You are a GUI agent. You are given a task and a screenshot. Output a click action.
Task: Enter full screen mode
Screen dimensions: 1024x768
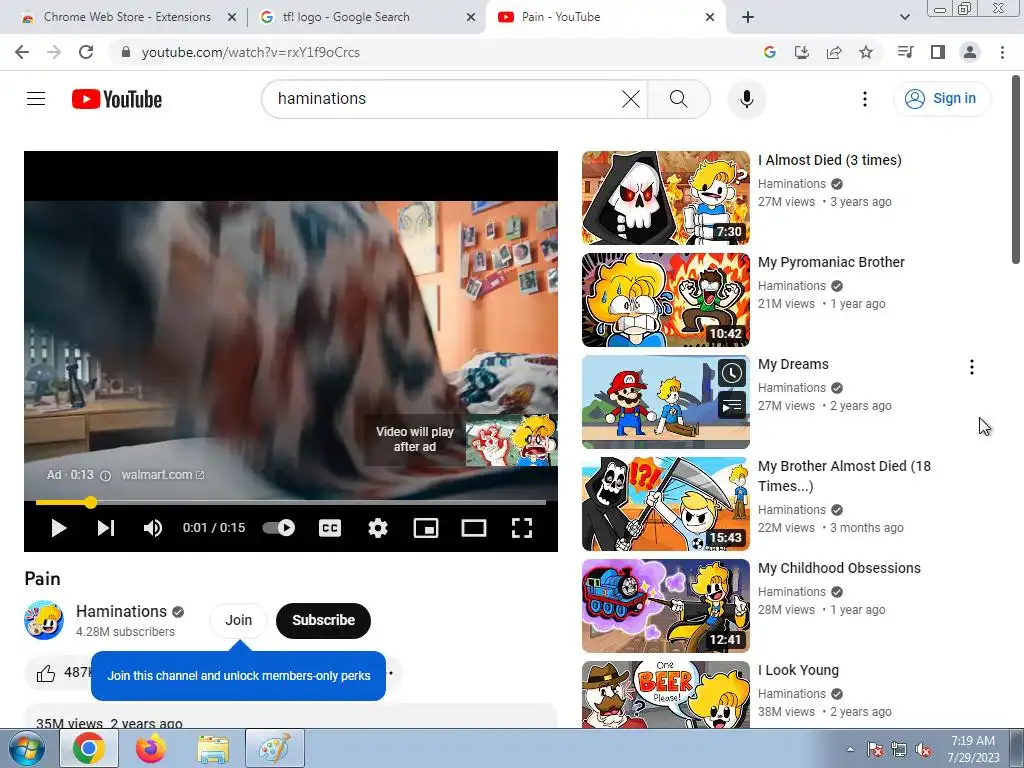[522, 528]
